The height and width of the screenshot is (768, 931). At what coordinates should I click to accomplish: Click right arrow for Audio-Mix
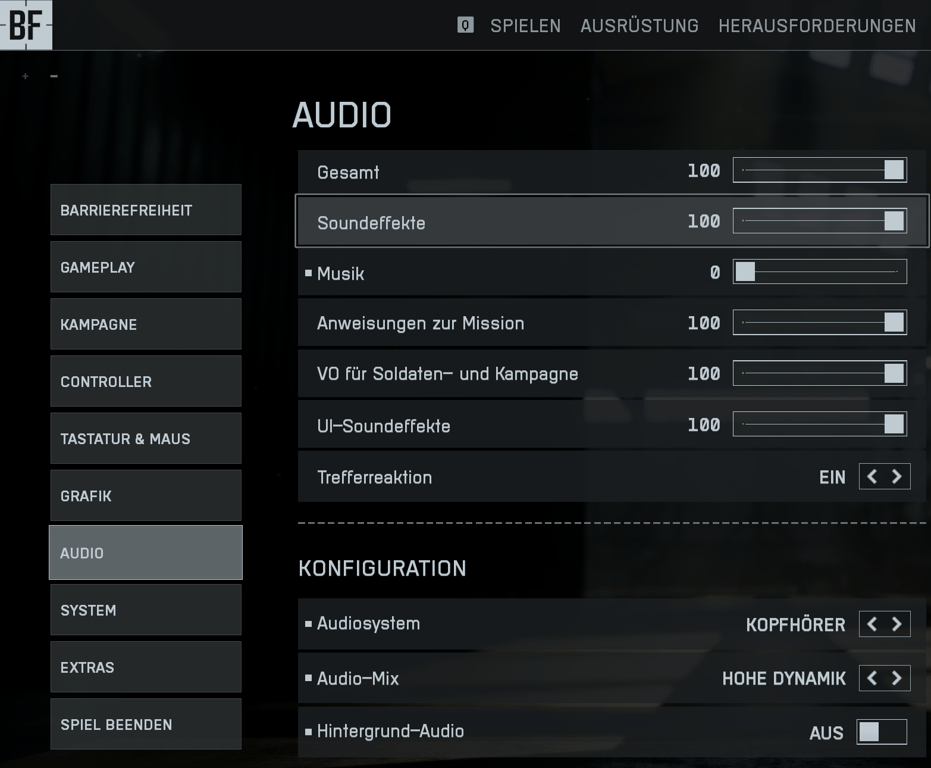(897, 678)
